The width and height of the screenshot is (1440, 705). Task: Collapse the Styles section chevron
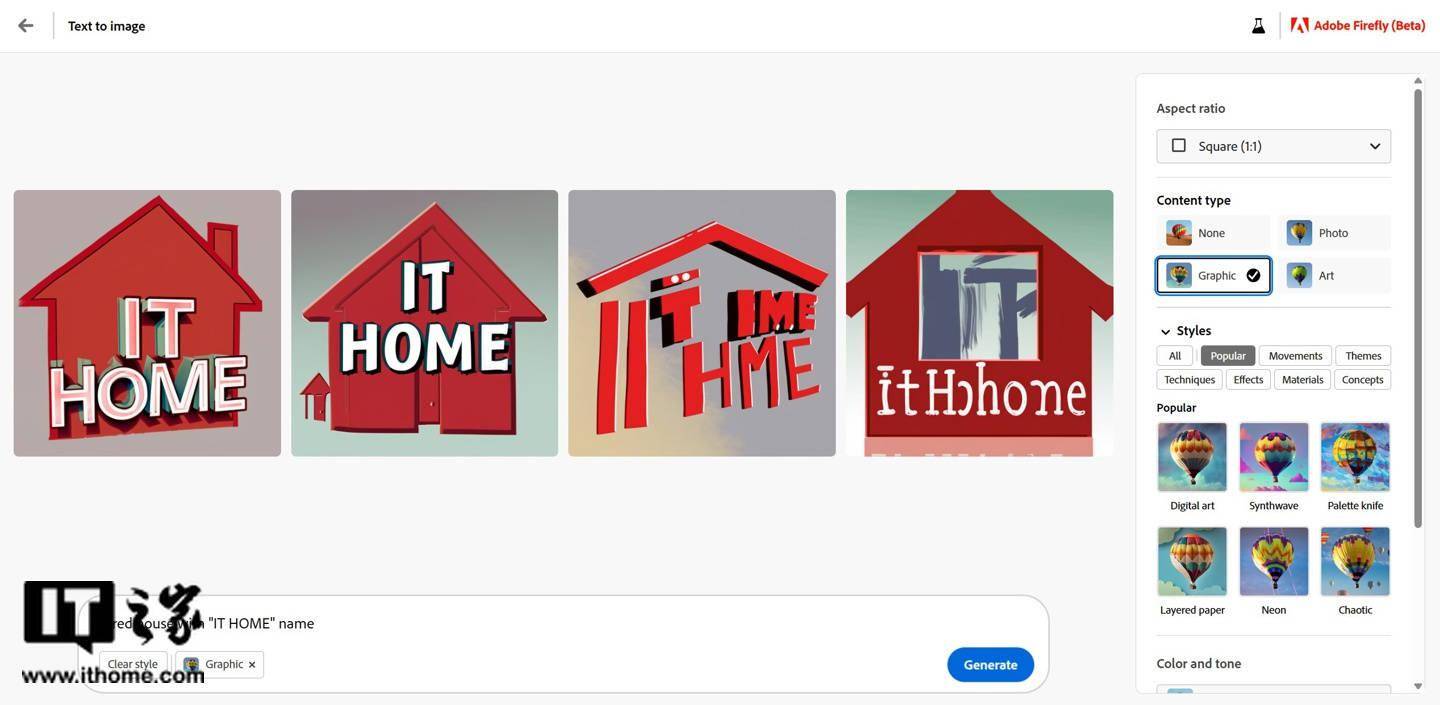coord(1165,331)
